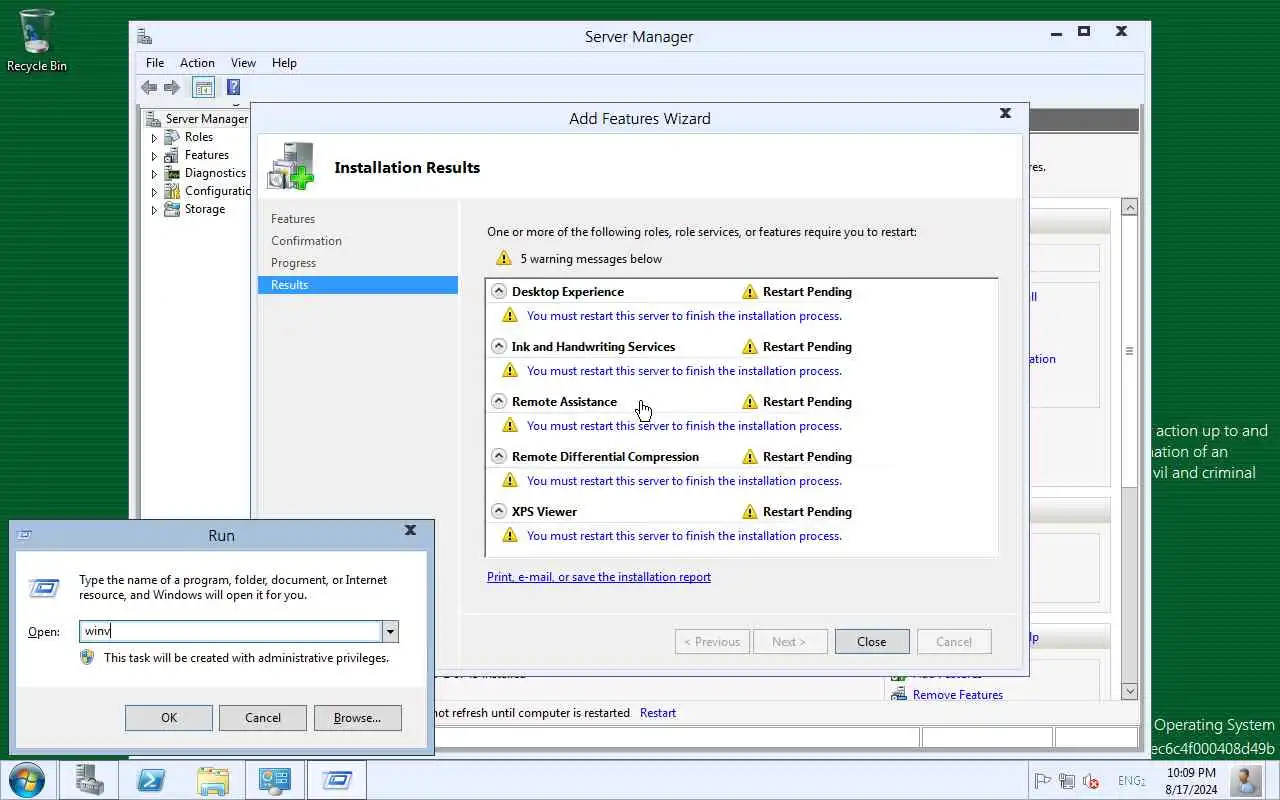
Task: Open the print, e-mail, or save report link
Action: [599, 577]
